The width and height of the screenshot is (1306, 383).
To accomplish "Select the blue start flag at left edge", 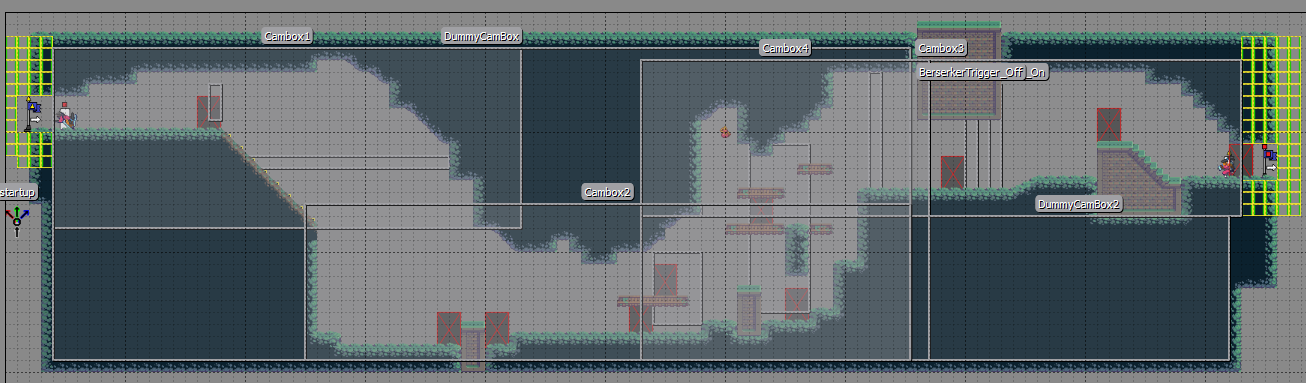I will 33,112.
